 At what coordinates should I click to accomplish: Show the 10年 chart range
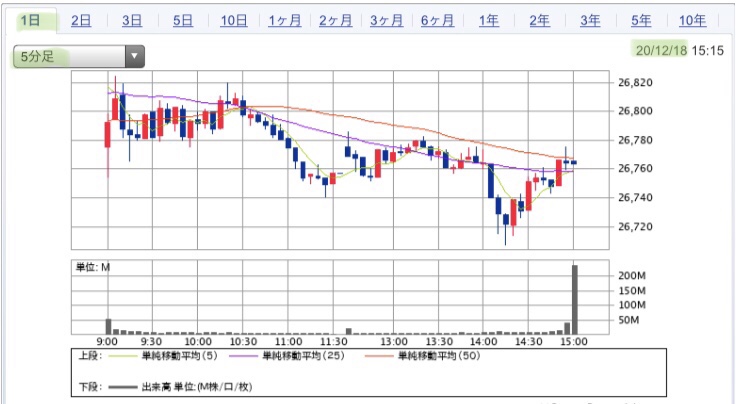pos(692,21)
